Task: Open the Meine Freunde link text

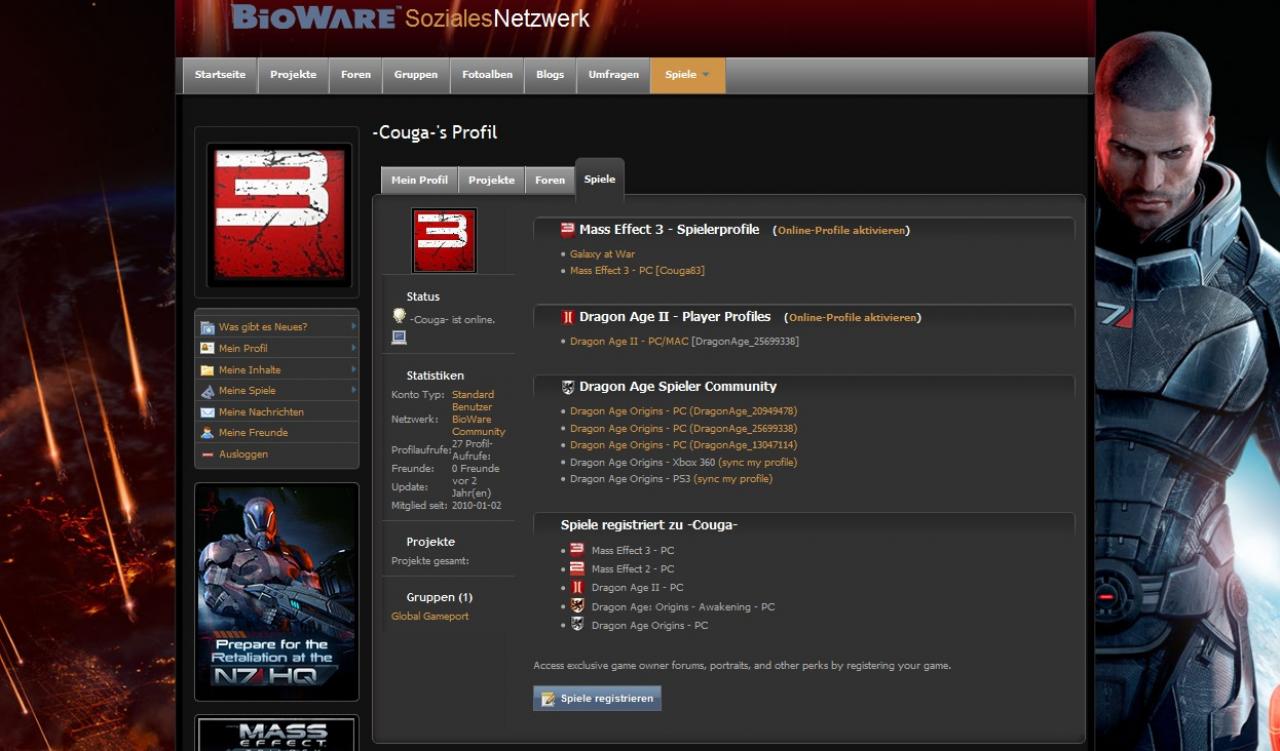Action: [x=253, y=433]
